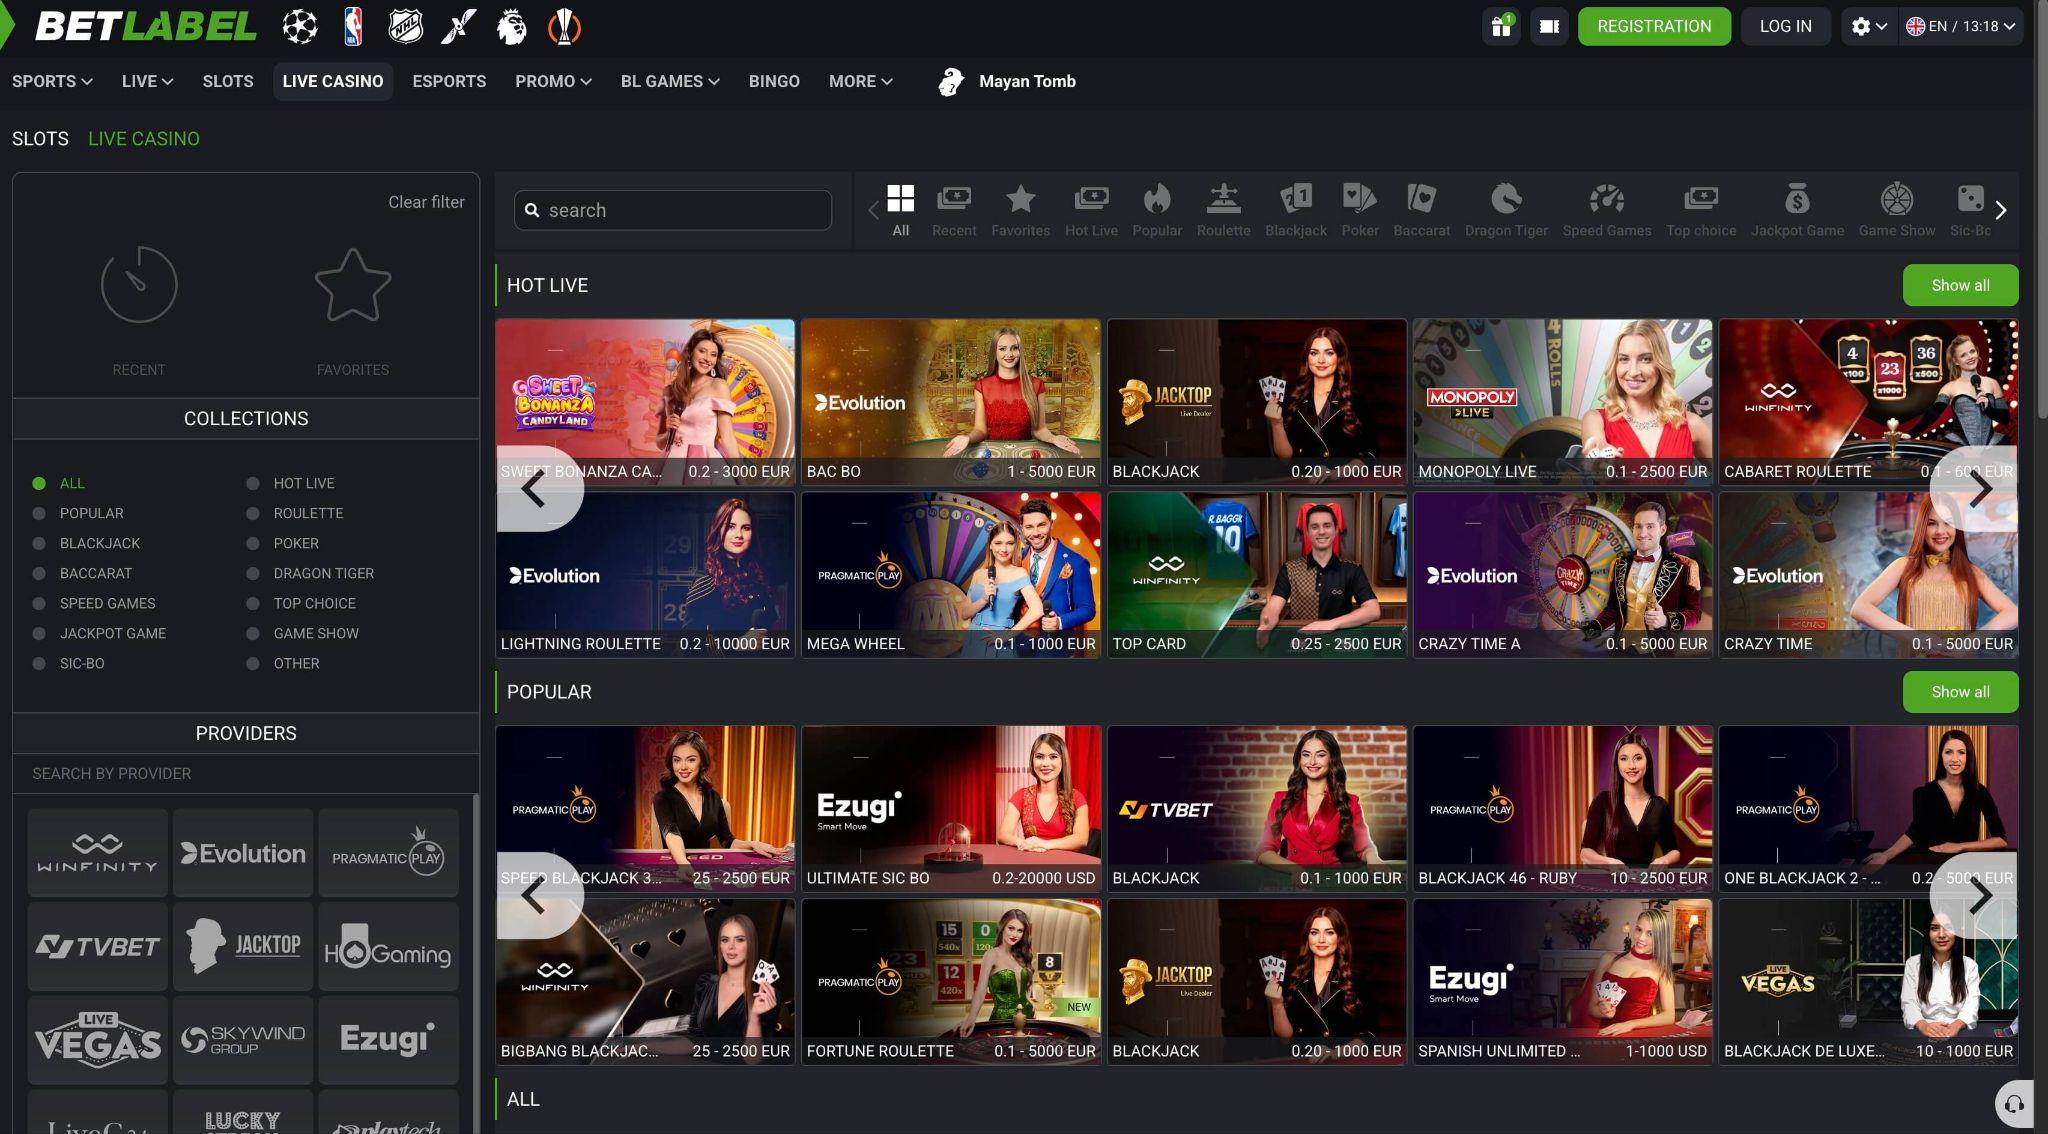2048x1134 pixels.
Task: Open Mayan Tomb promoted game link
Action: (x=1006, y=81)
